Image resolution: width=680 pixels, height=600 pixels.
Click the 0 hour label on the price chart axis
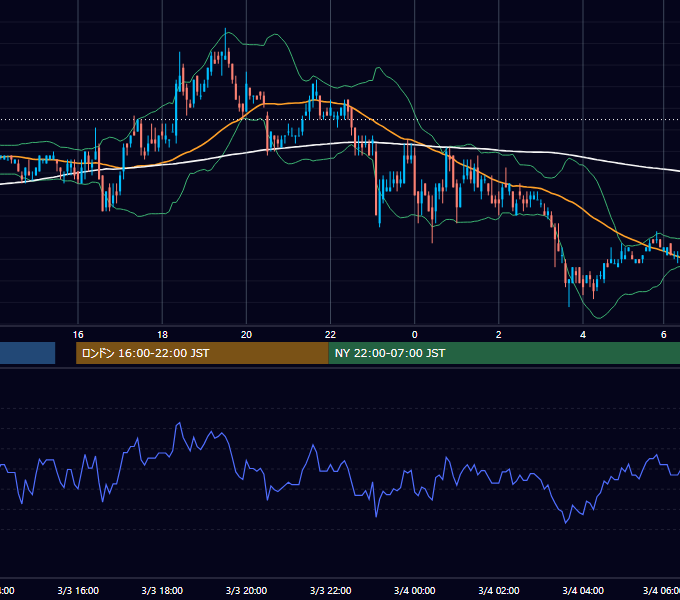pyautogui.click(x=415, y=334)
